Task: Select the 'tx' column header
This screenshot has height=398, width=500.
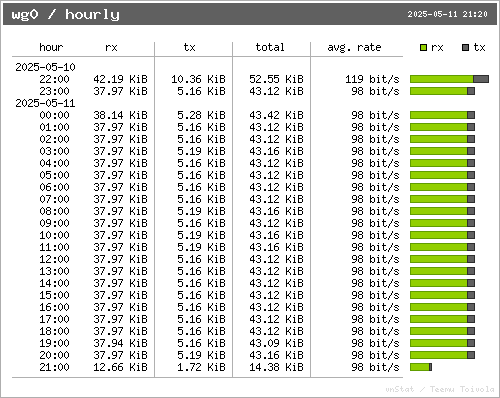Action: (x=189, y=47)
